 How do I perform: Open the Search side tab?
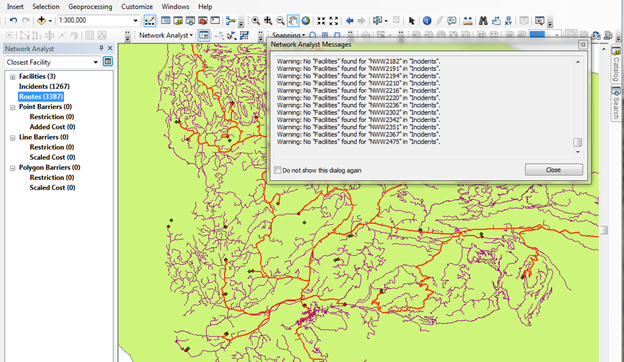tap(616, 103)
